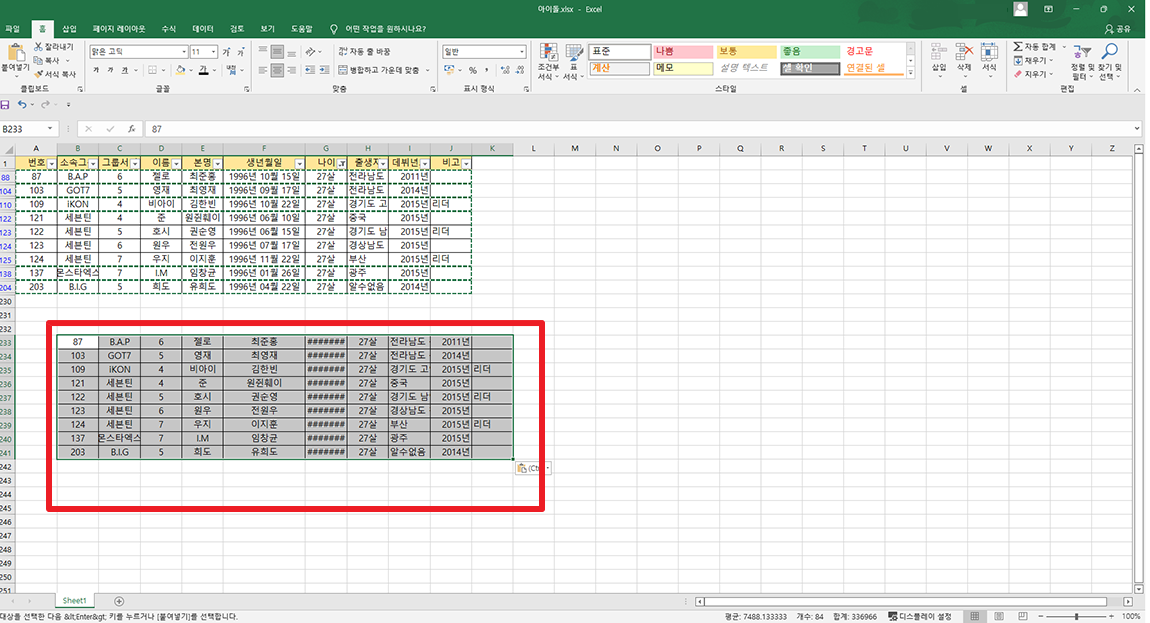1150x623 pixels.
Task: Click the Borders icon in the font group
Action: (x=153, y=70)
